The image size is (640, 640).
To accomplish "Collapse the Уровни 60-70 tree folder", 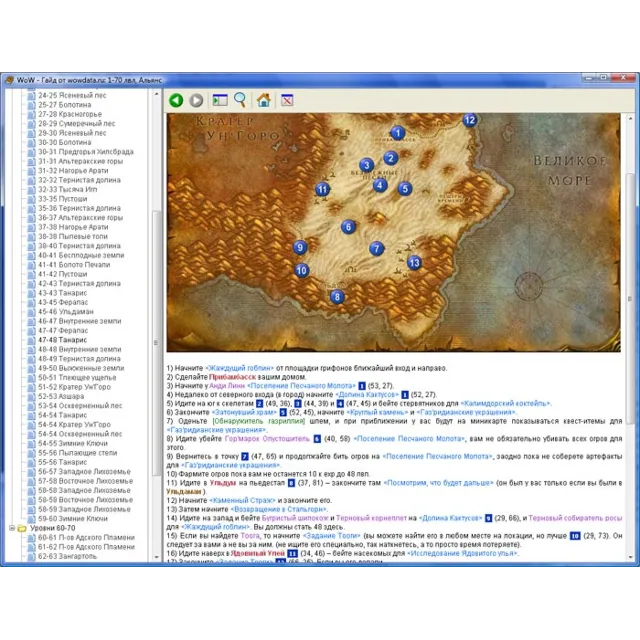I will 12,528.
